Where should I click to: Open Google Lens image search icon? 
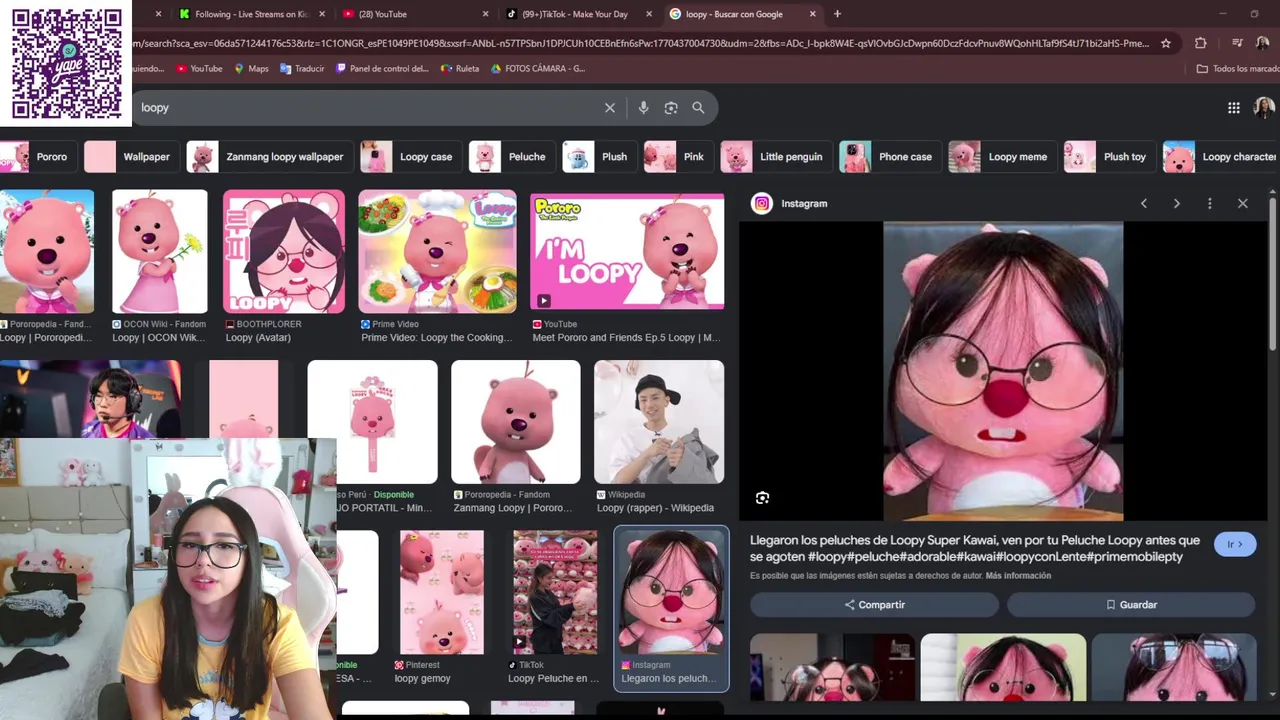click(x=671, y=108)
